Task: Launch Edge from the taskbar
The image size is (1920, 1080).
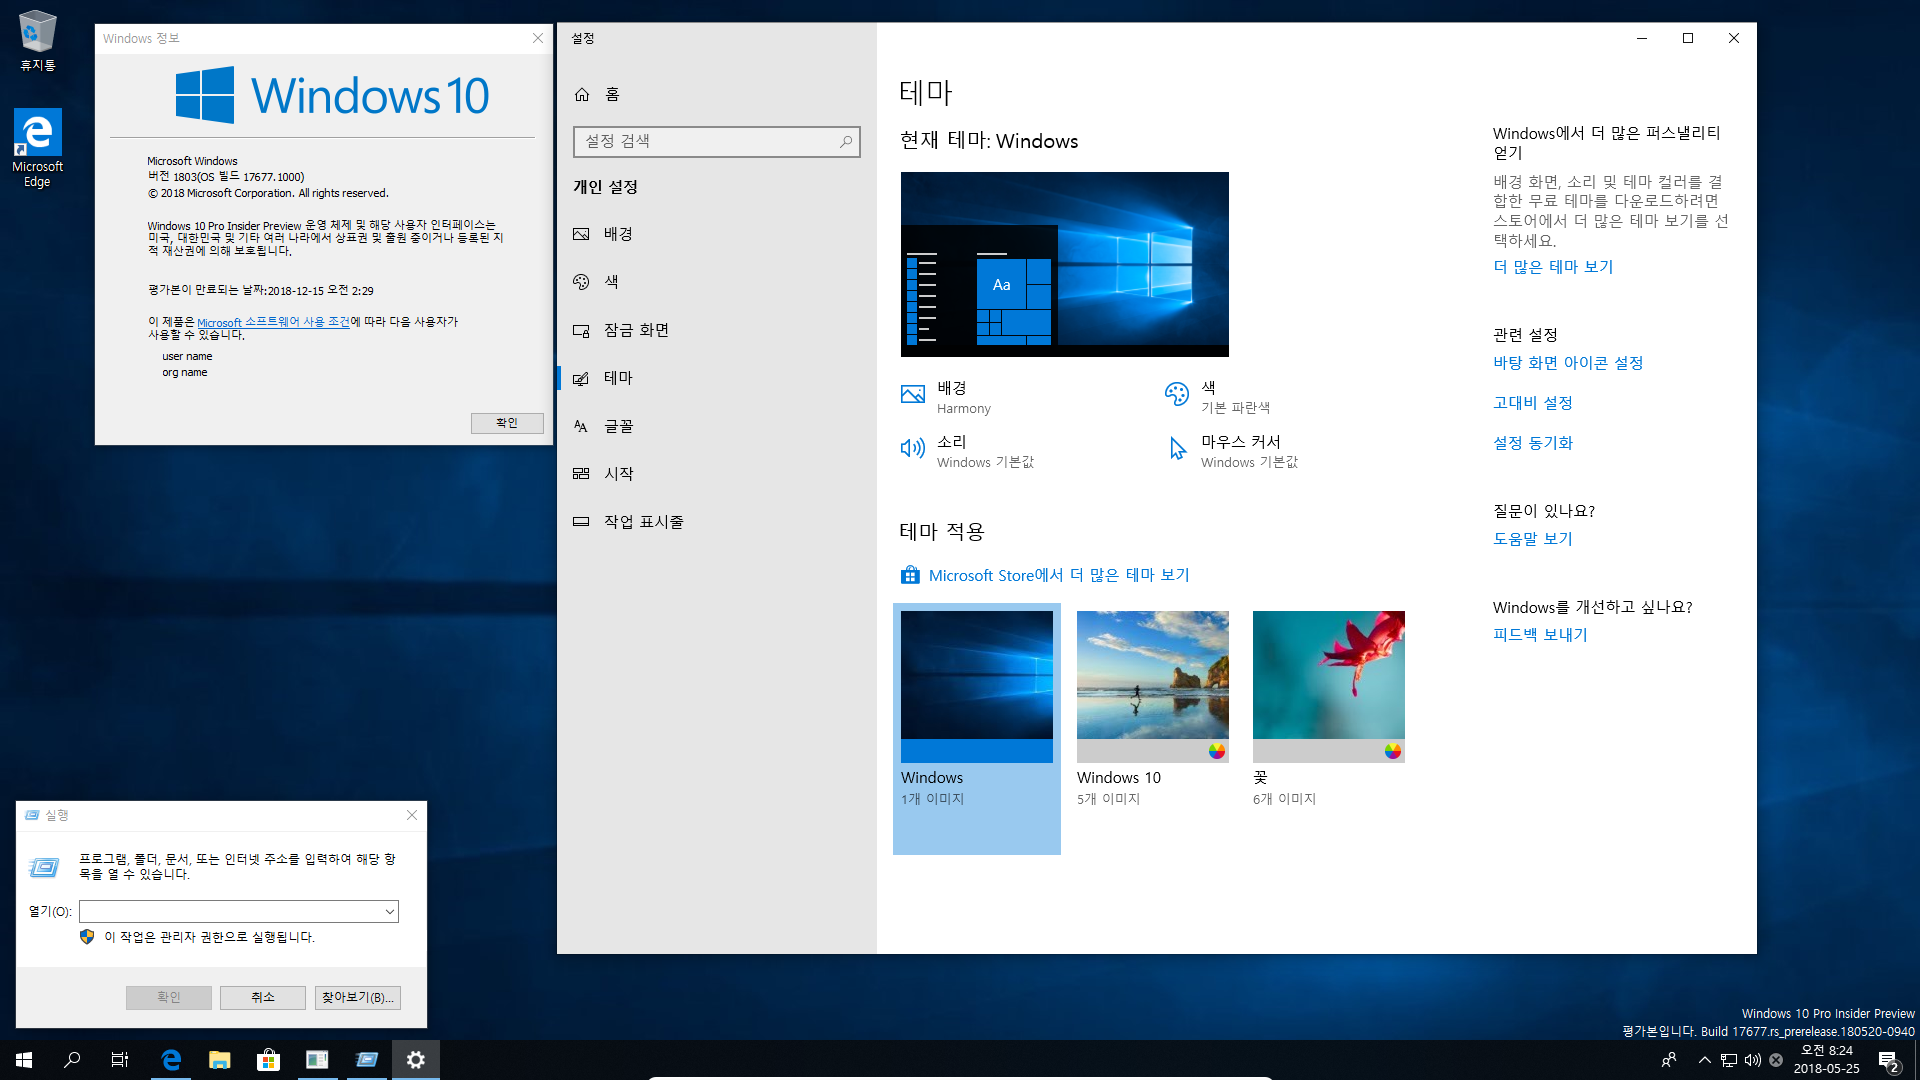Action: click(171, 1060)
